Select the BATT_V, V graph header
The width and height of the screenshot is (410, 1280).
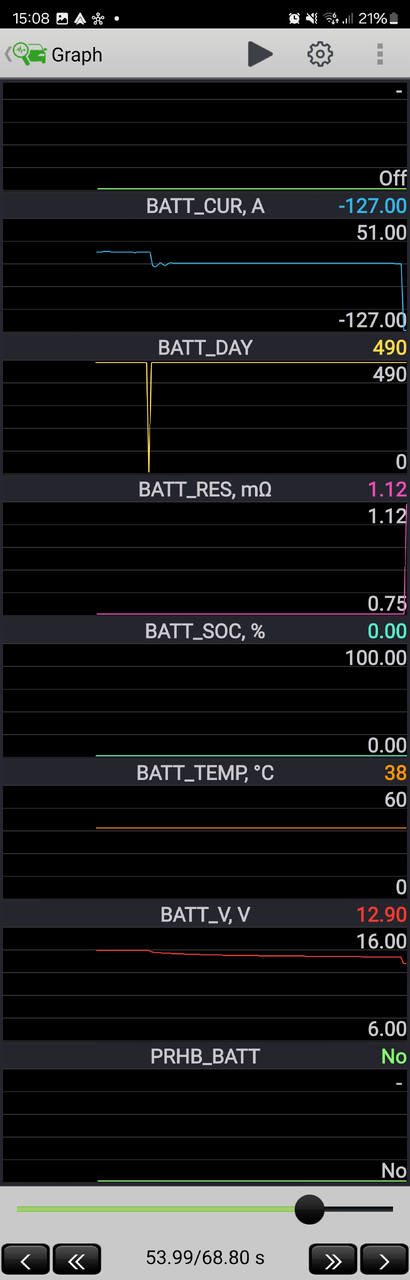coord(205,914)
